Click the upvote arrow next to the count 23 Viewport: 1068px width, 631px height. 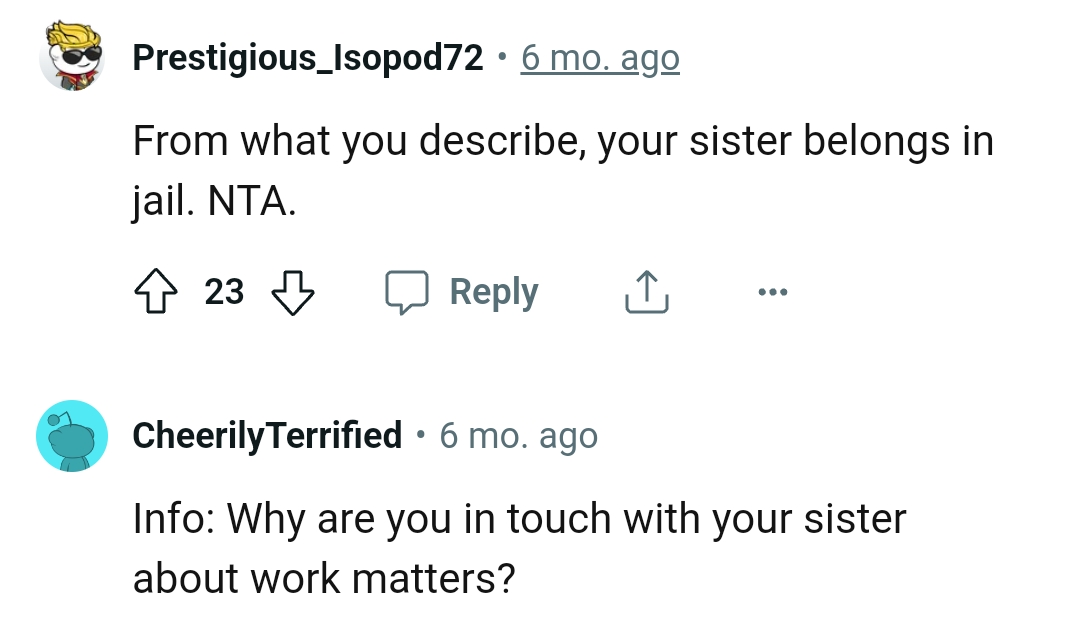click(155, 292)
